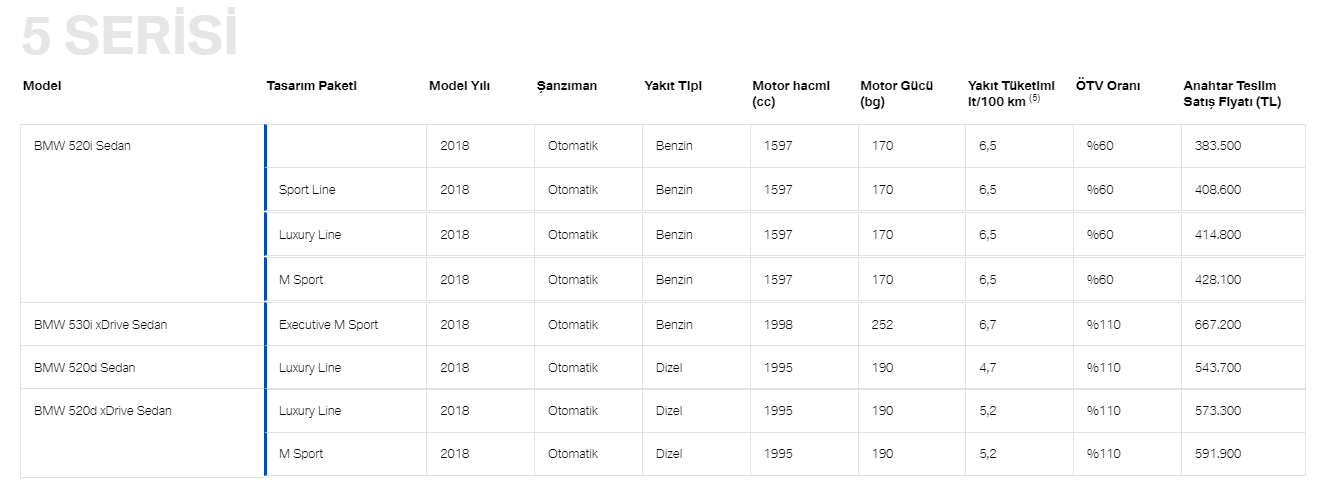Screen dimensions: 1339x494
Task: Click the Model Yılı column header
Action: point(459,86)
